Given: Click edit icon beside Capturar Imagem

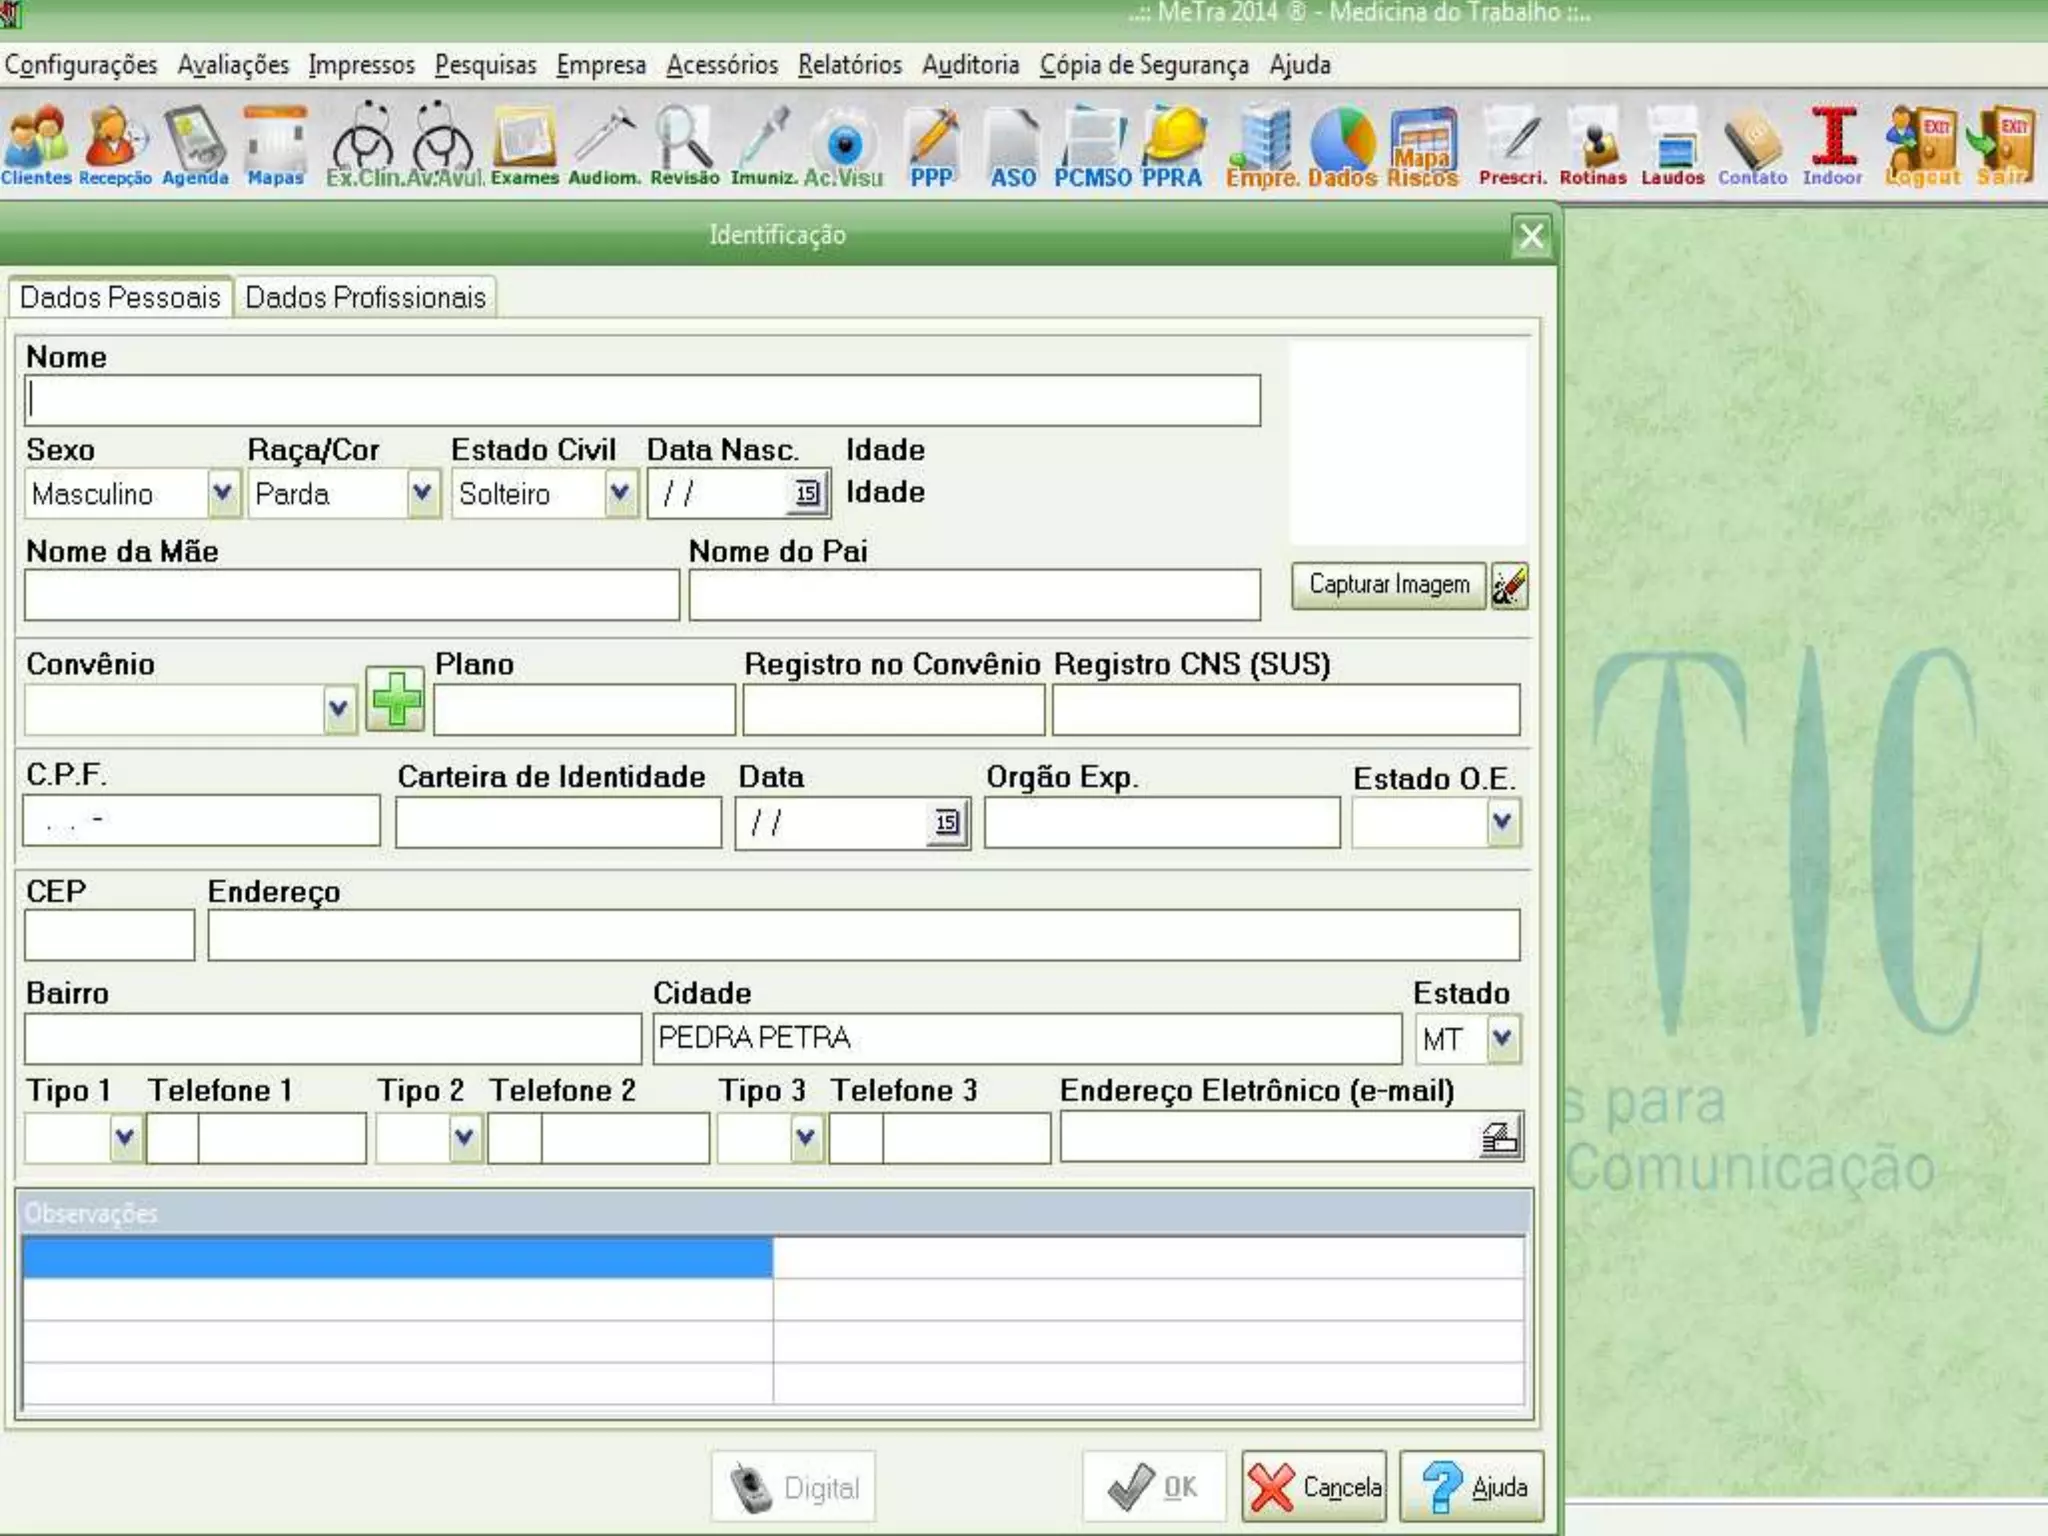Looking at the screenshot, I should tap(1509, 586).
